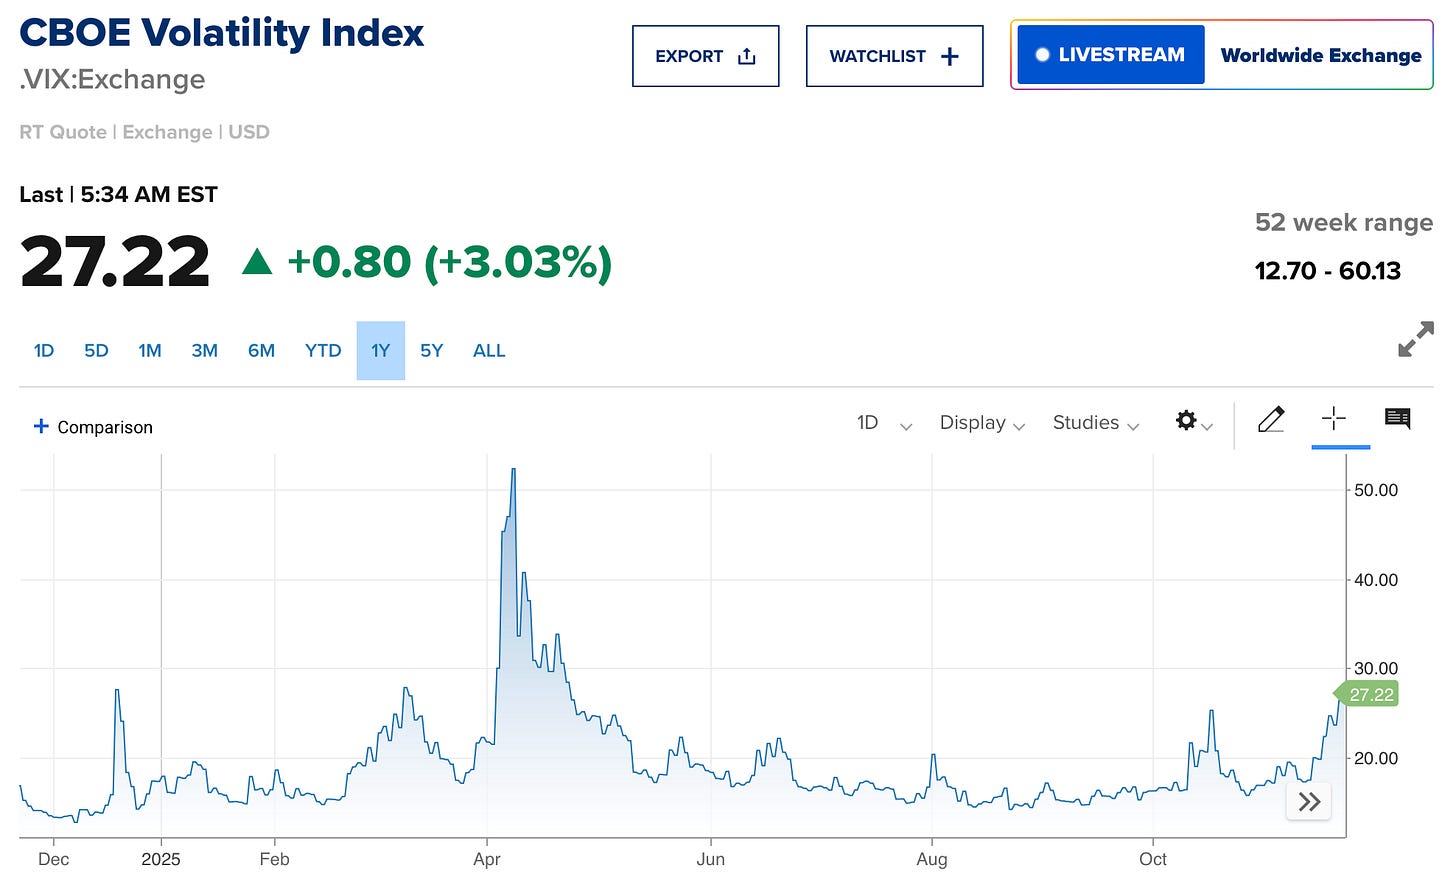Image resolution: width=1456 pixels, height=877 pixels.
Task: Click the double-arrow scroll to latest button
Action: coord(1309,801)
